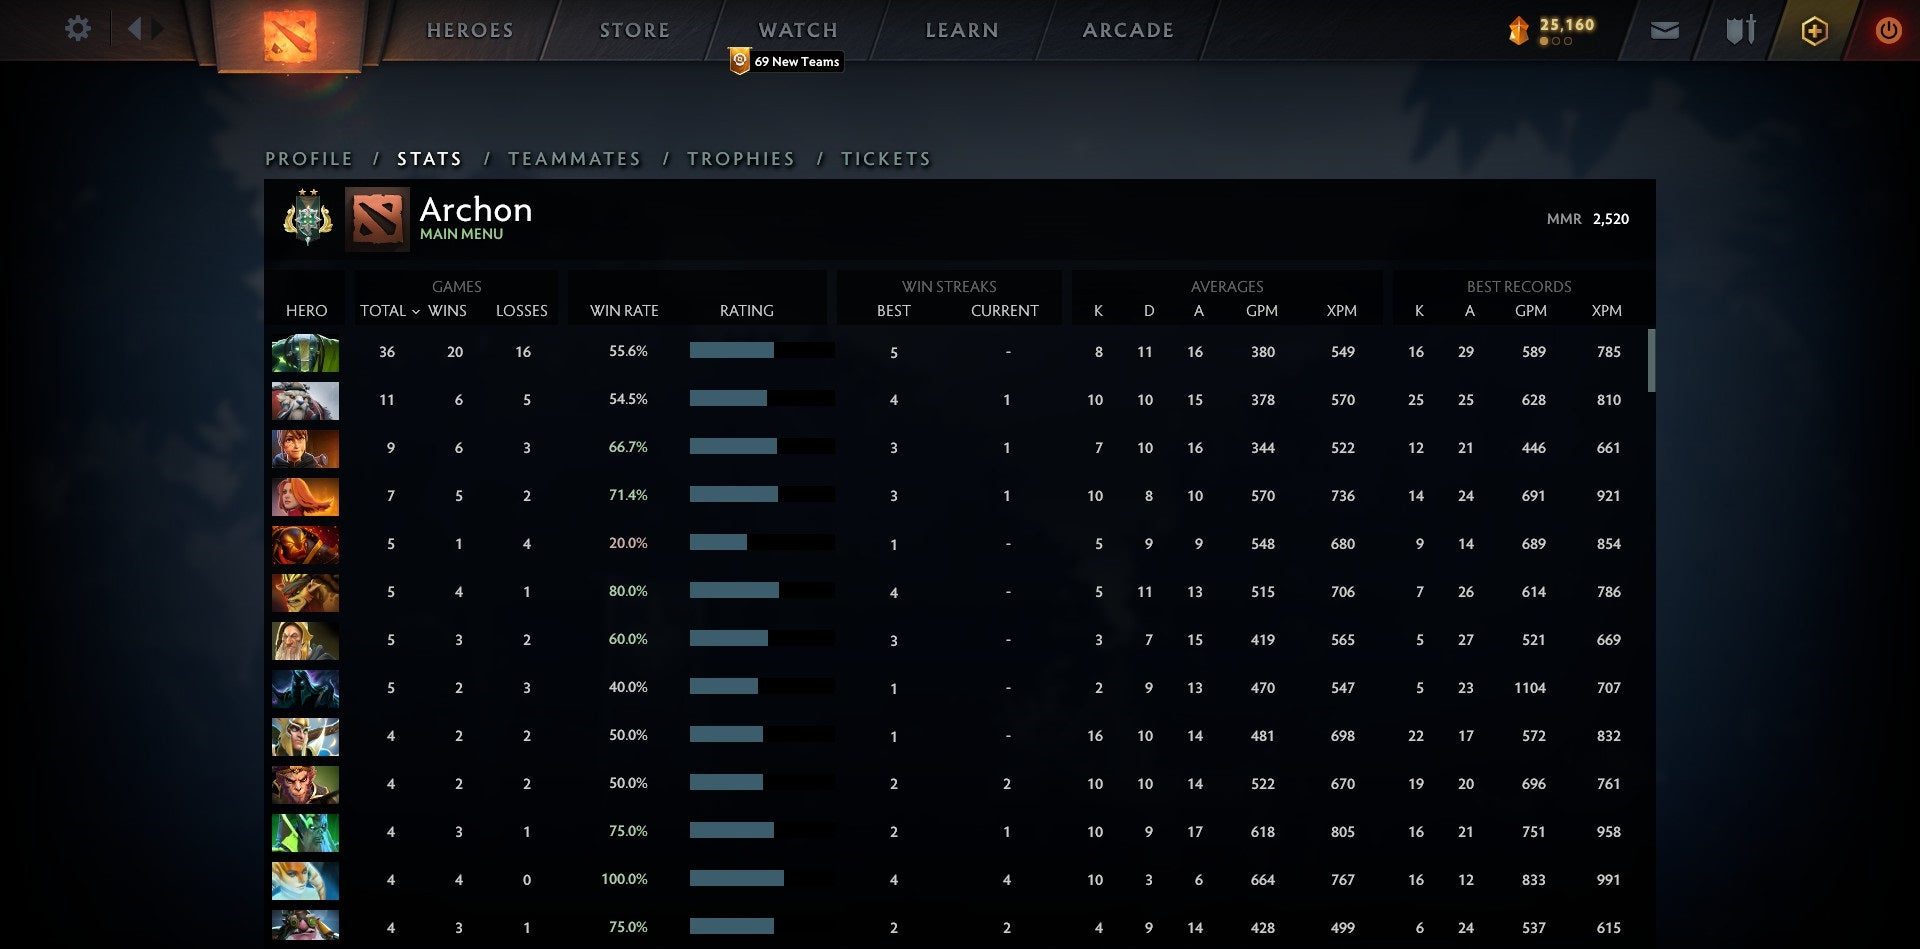Select the first hero portrait with 36 games
Screen dimensions: 1920x949
[x=305, y=353]
